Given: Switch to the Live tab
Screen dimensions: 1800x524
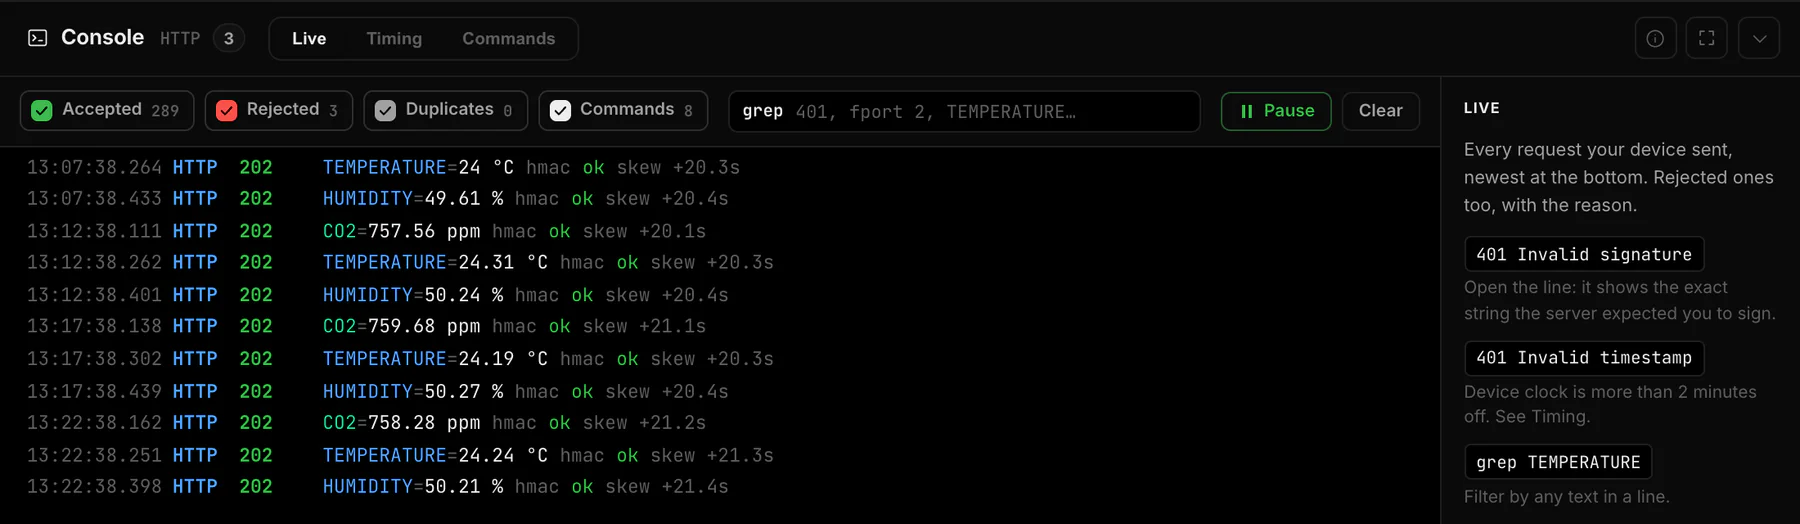Looking at the screenshot, I should [x=309, y=39].
